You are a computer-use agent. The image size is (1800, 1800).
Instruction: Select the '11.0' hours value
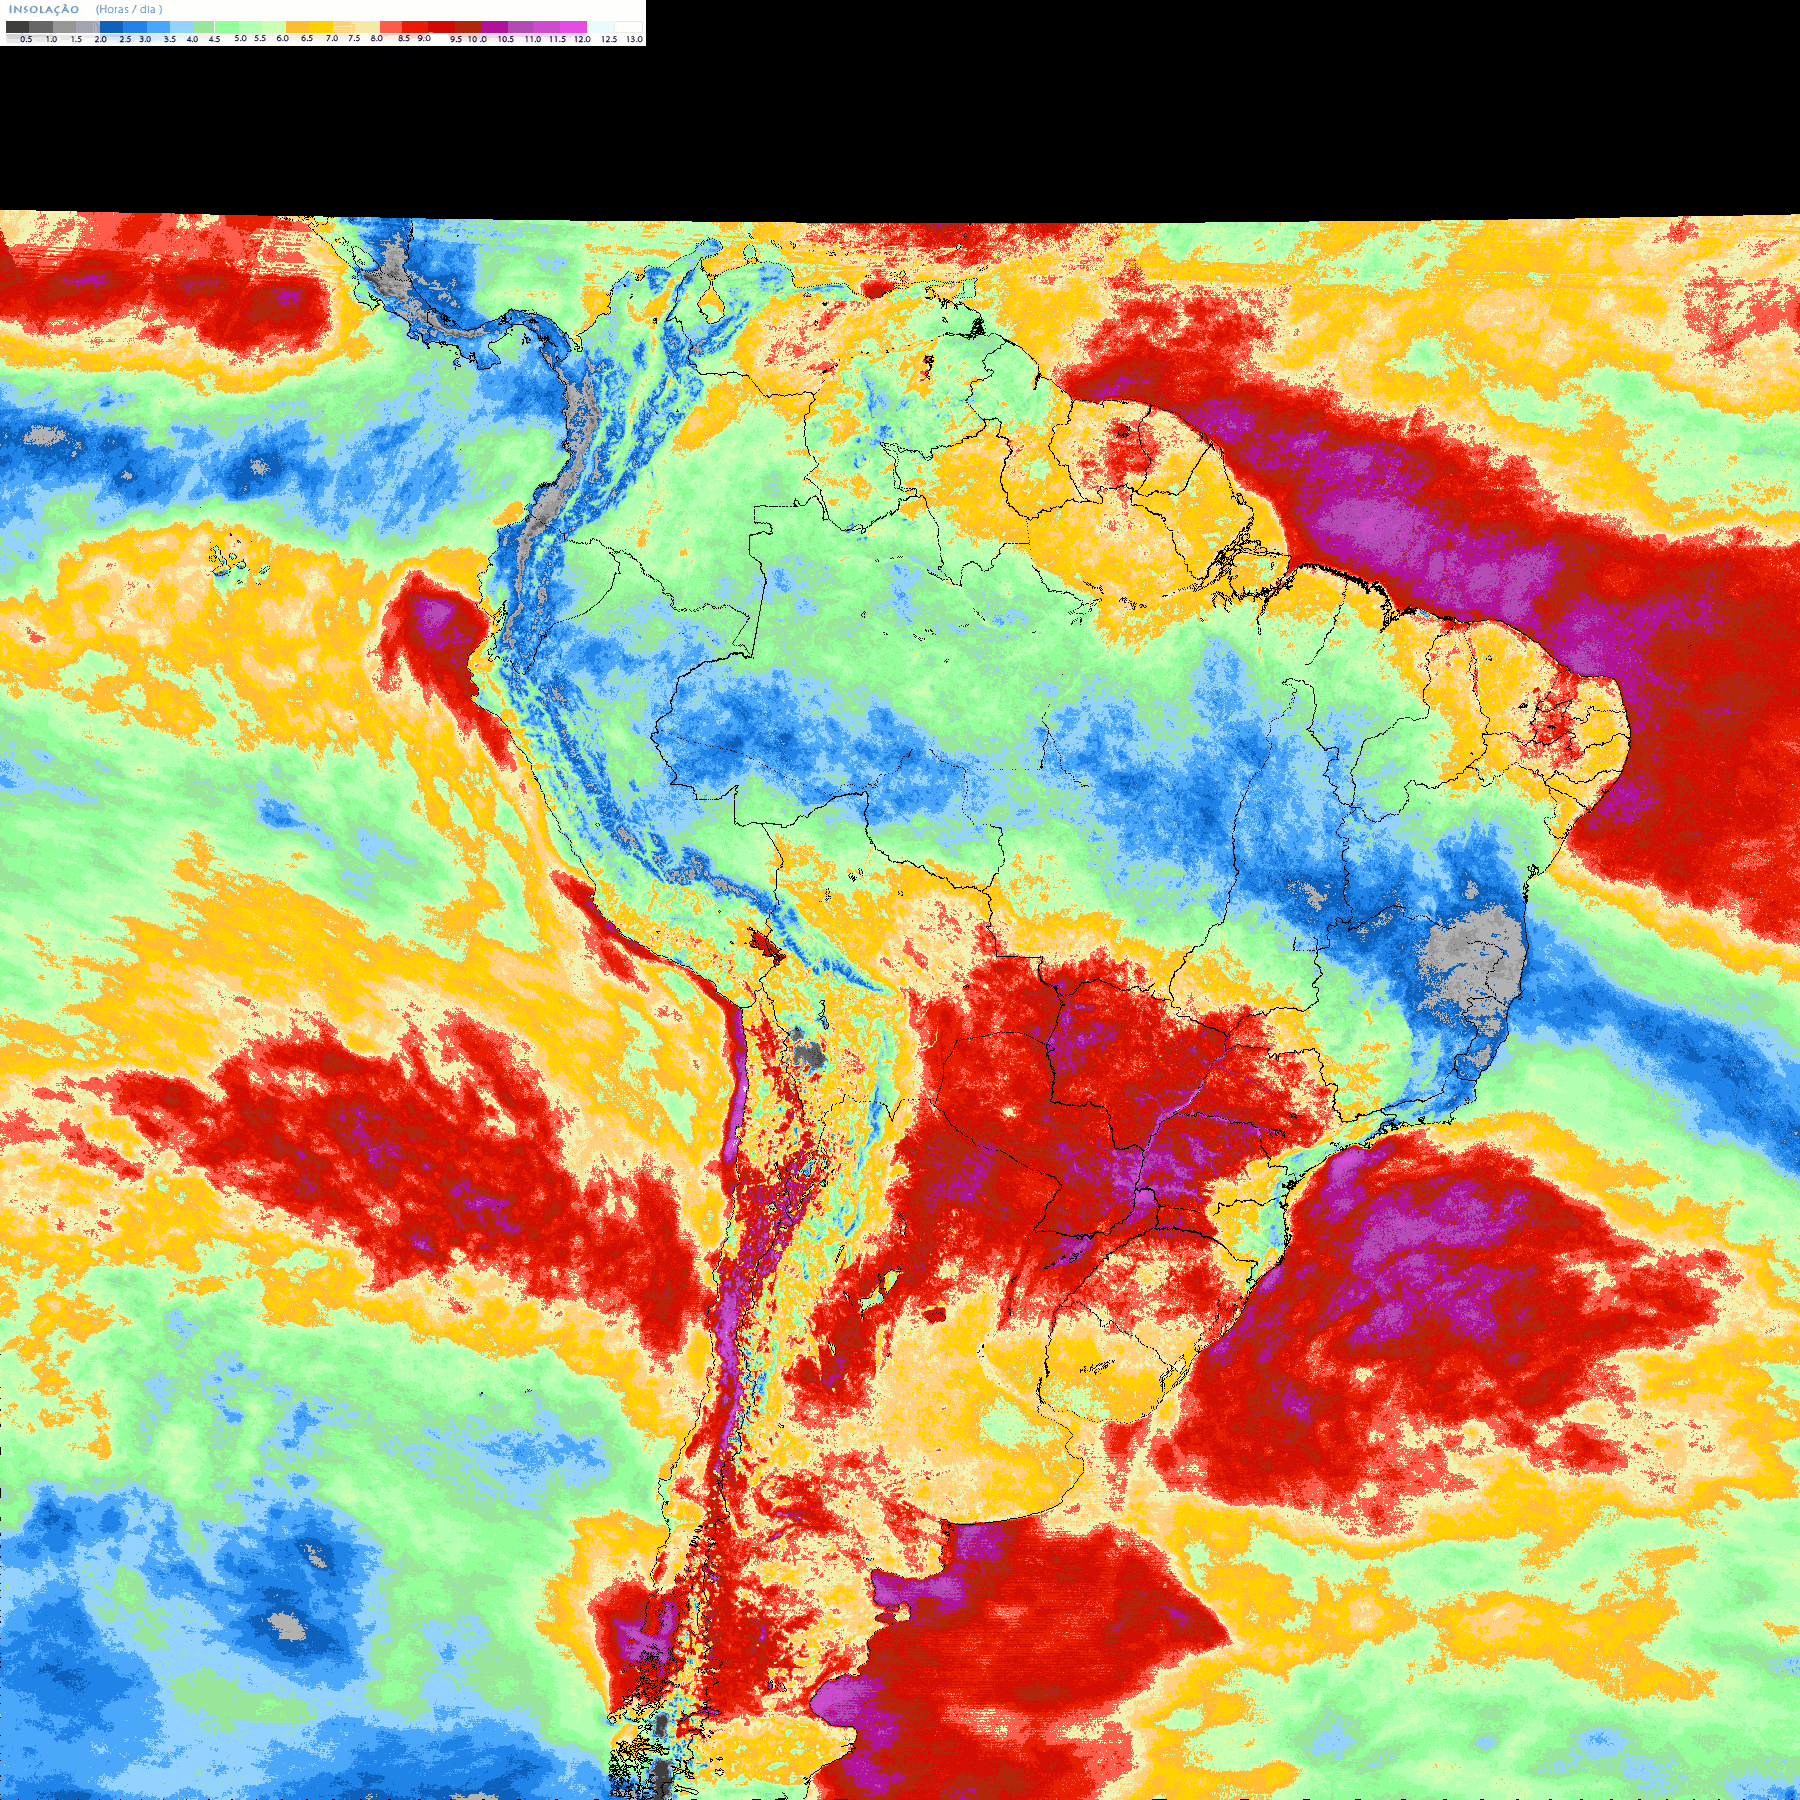[533, 39]
